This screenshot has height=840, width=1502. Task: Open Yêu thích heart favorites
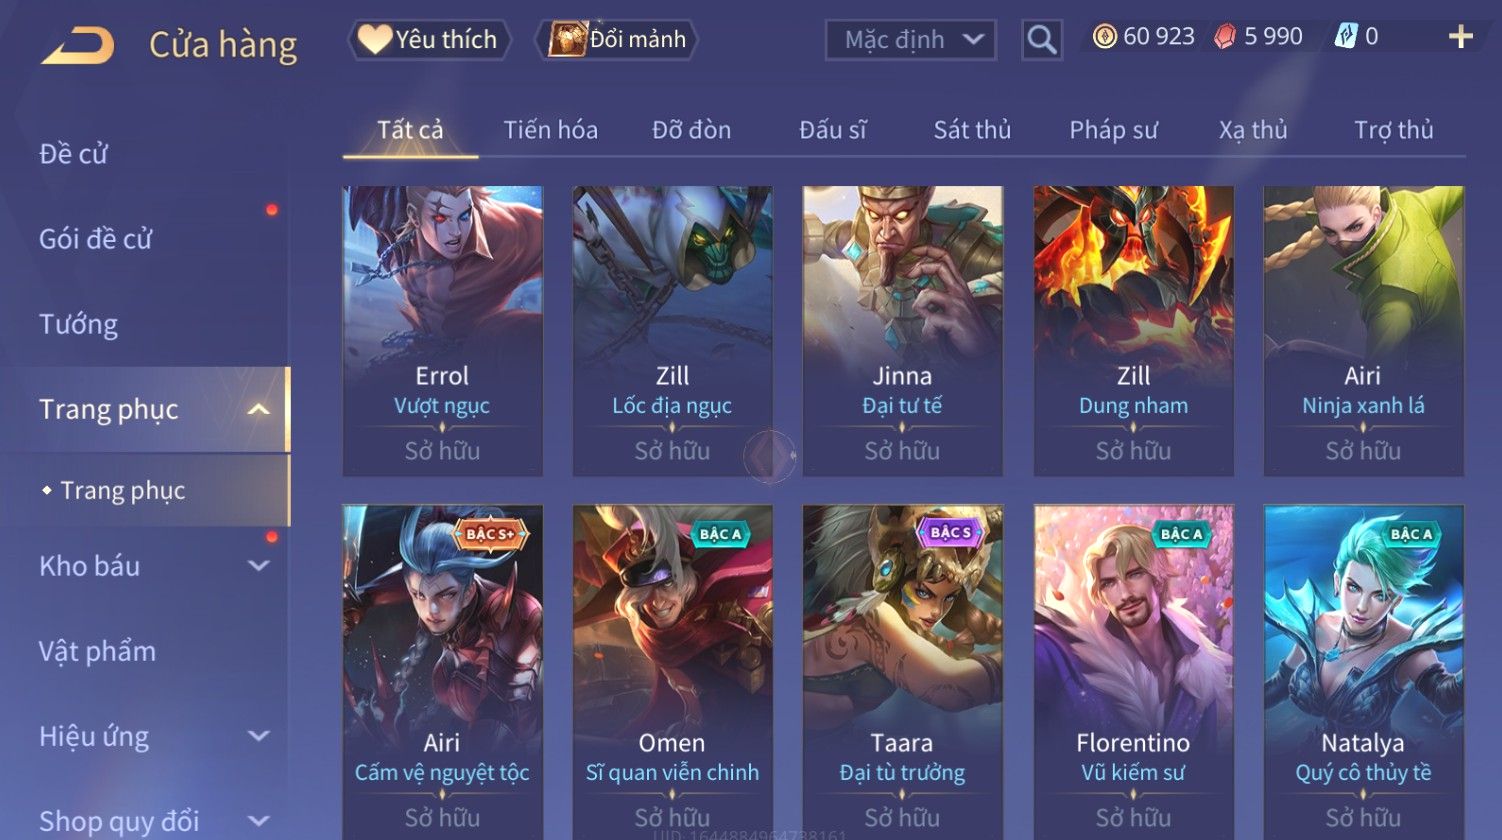pos(430,40)
